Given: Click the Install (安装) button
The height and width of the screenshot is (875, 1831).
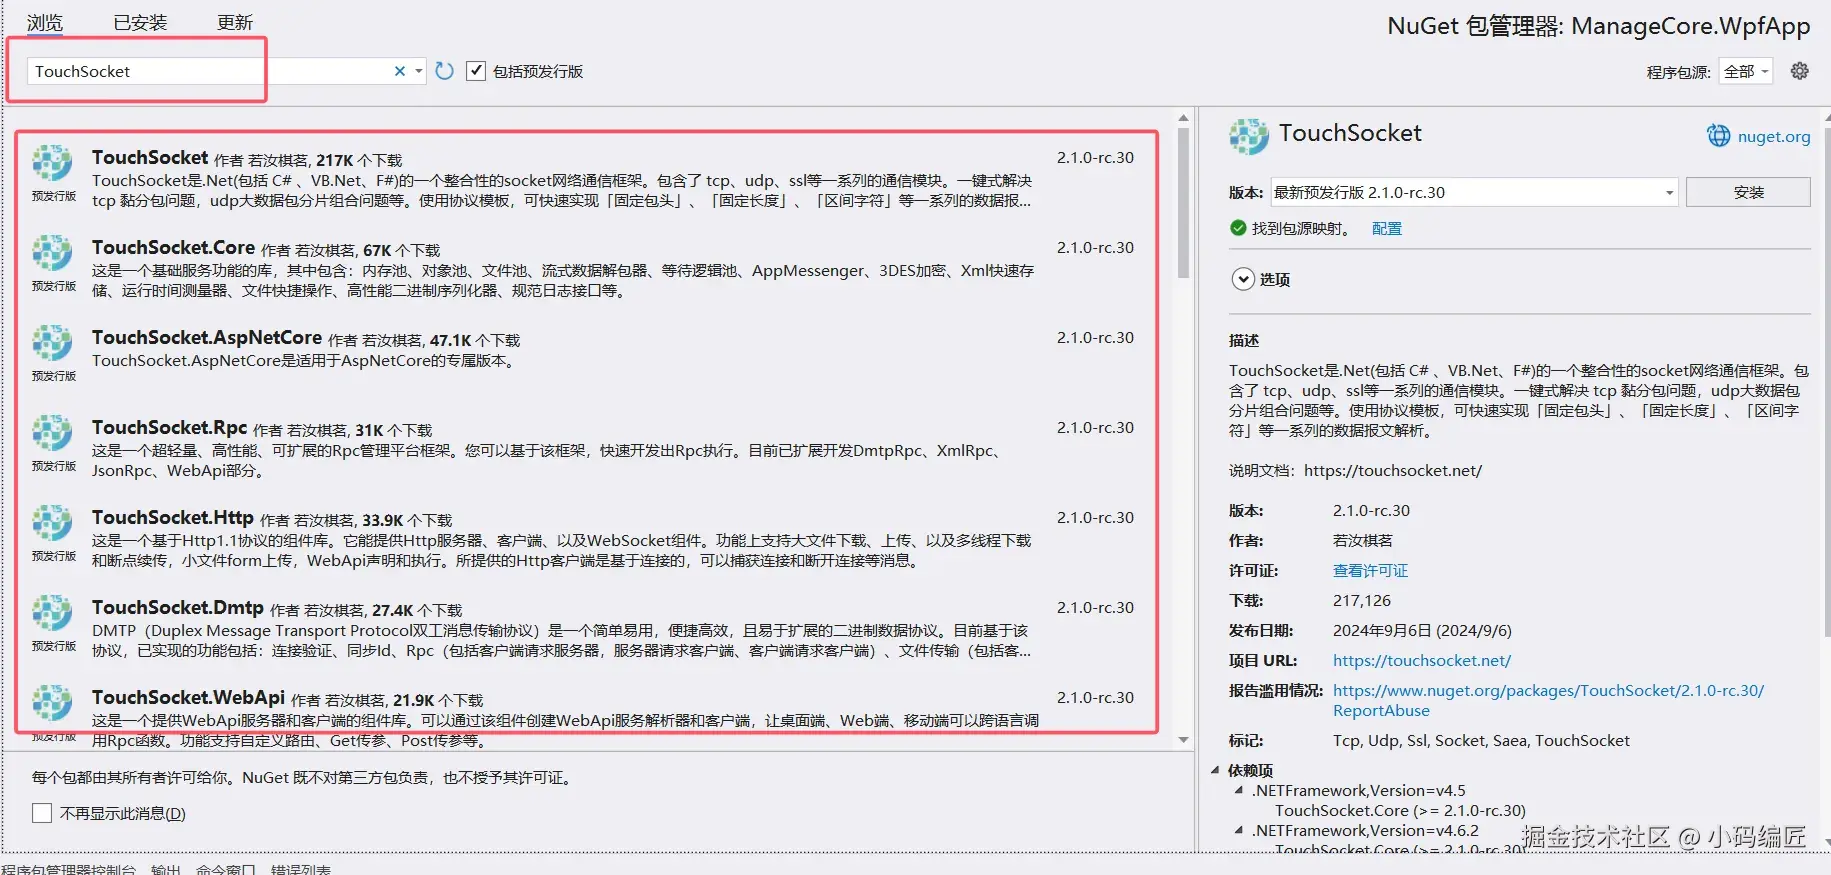Looking at the screenshot, I should [1748, 192].
